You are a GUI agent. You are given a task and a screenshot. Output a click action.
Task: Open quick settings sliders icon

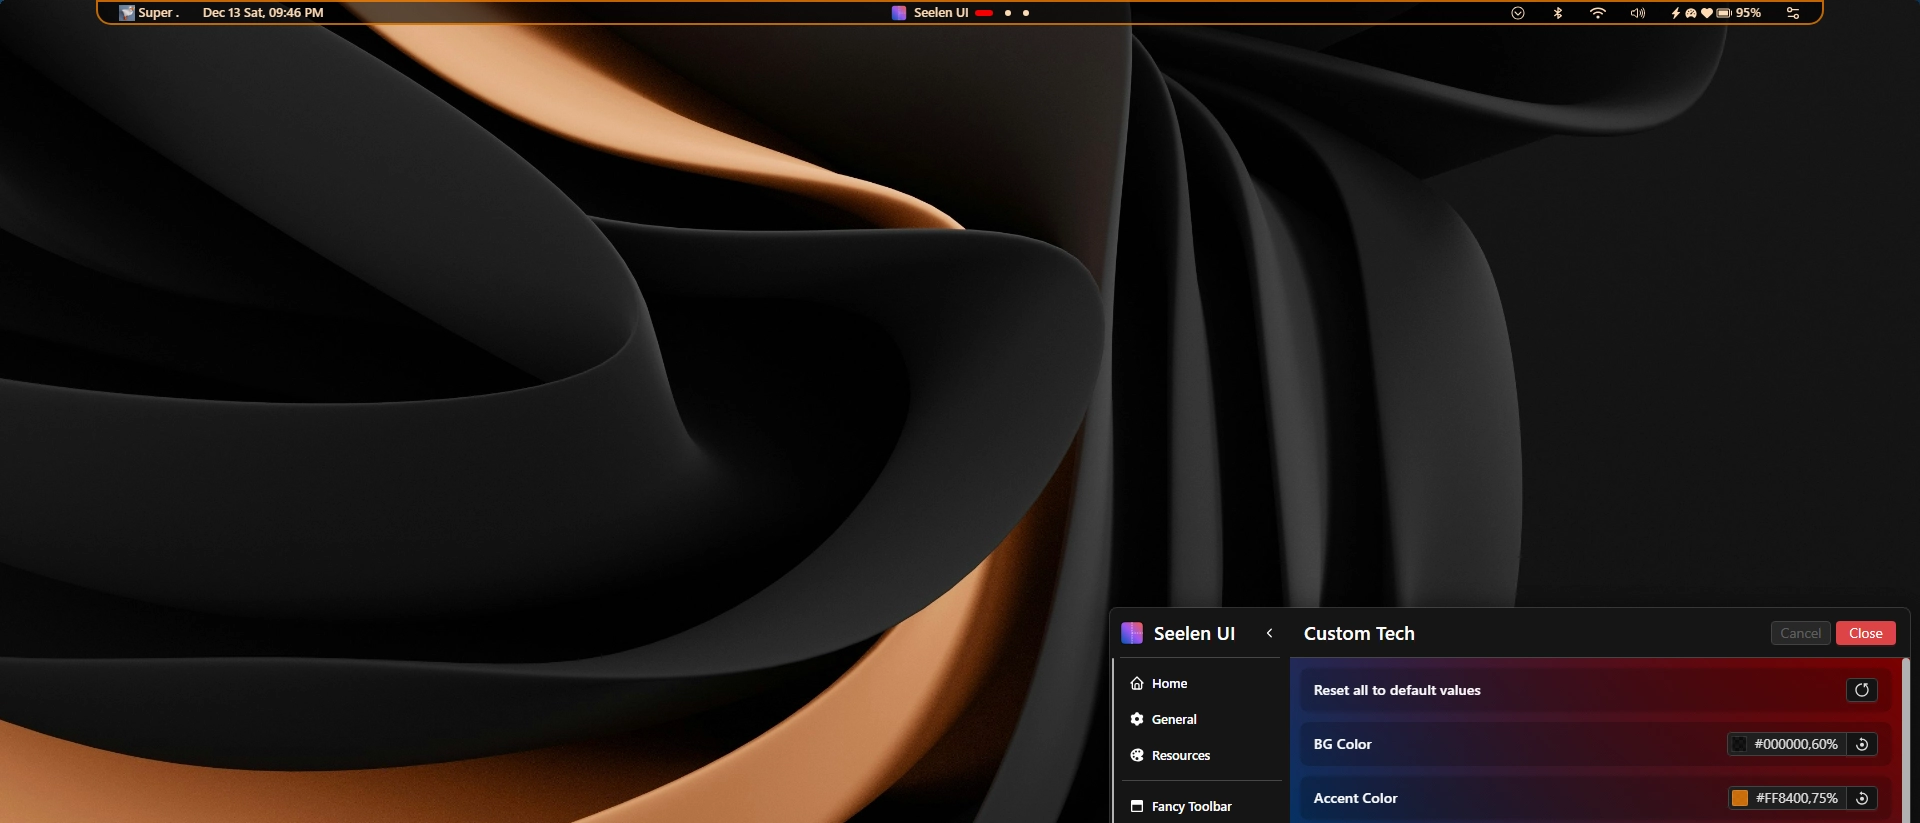point(1793,13)
